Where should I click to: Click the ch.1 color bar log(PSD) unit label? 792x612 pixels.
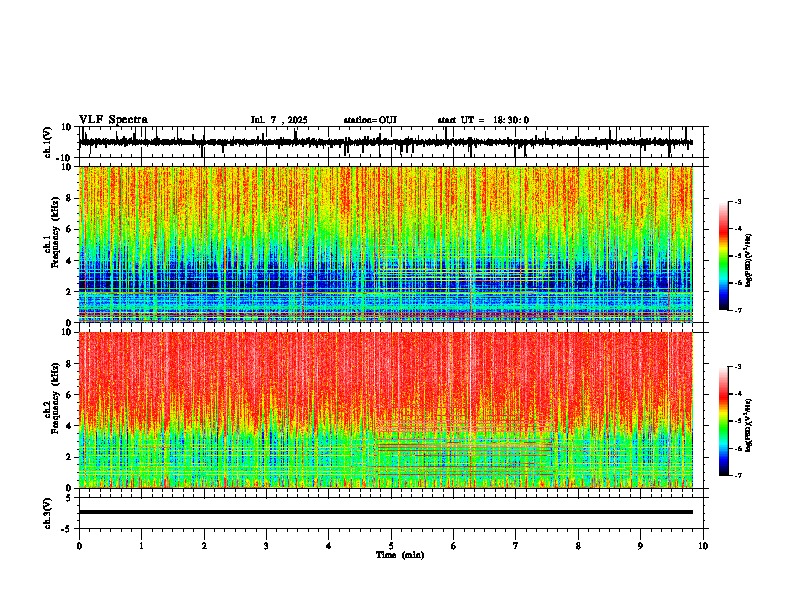[x=749, y=261]
